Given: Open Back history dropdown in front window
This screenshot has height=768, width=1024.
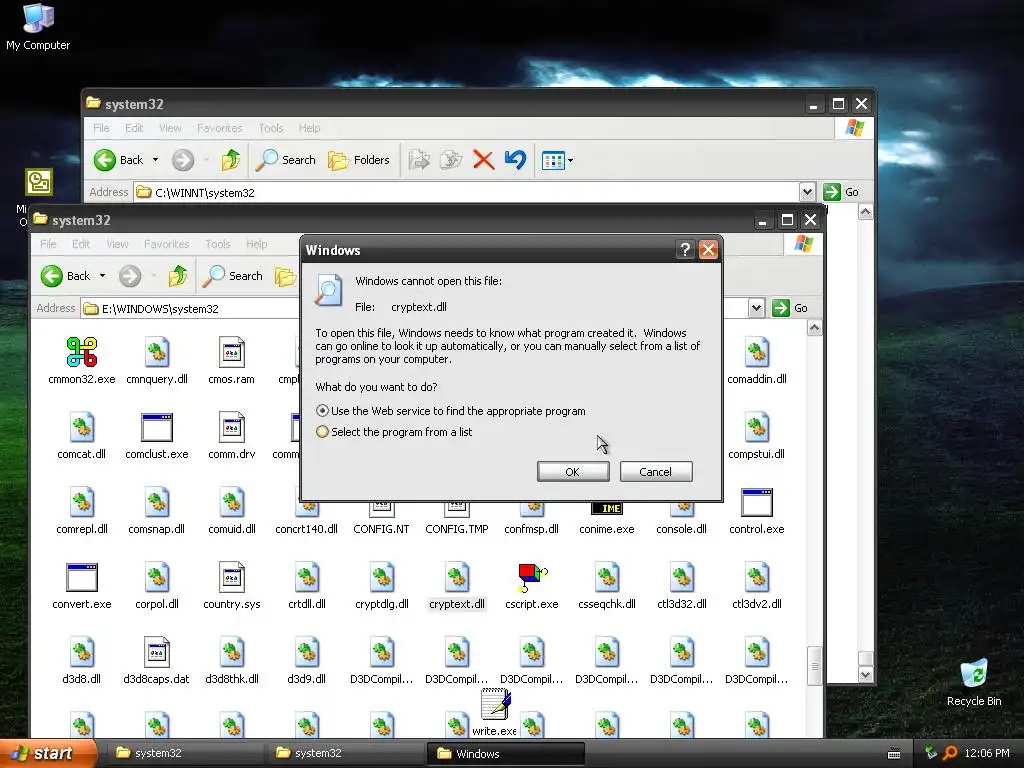Looking at the screenshot, I should point(103,276).
